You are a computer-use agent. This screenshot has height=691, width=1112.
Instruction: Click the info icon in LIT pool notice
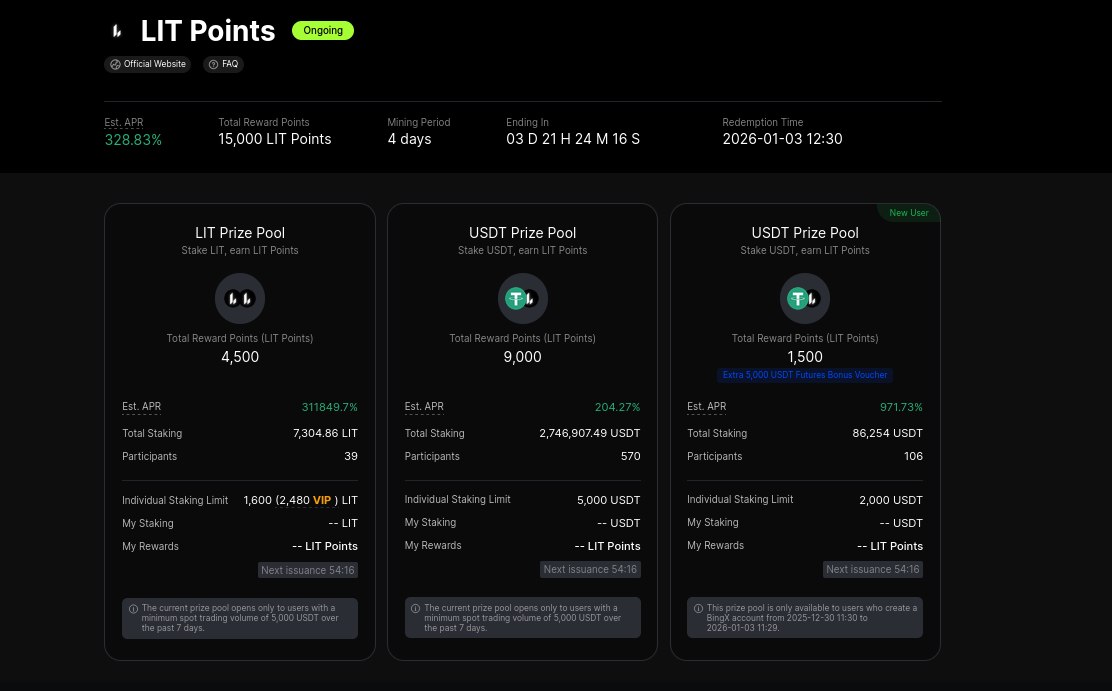[133, 608]
